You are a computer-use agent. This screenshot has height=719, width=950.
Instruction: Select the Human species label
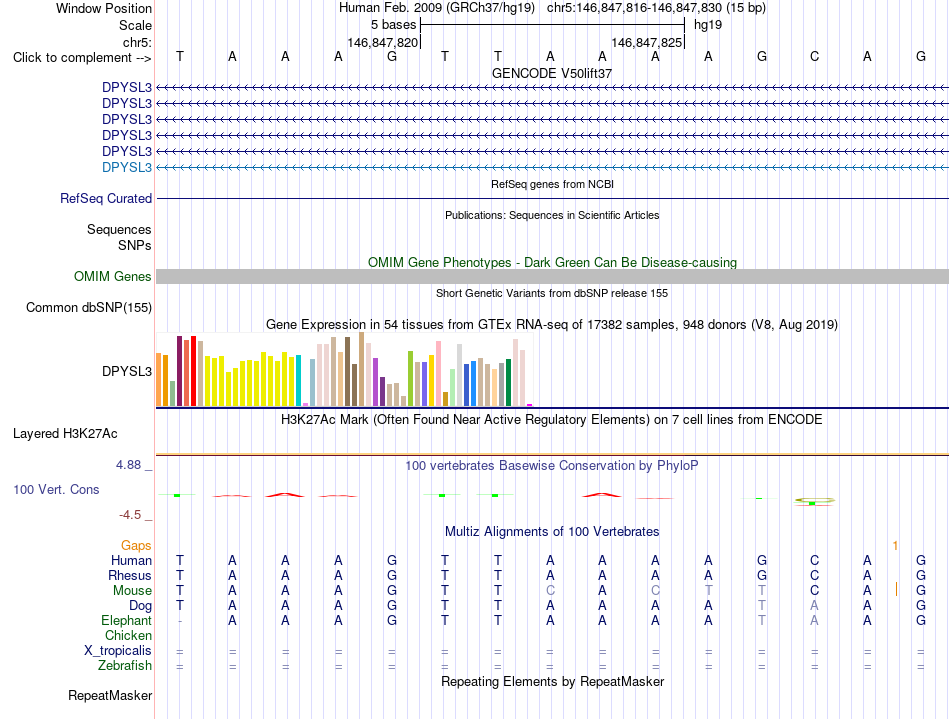click(131, 560)
